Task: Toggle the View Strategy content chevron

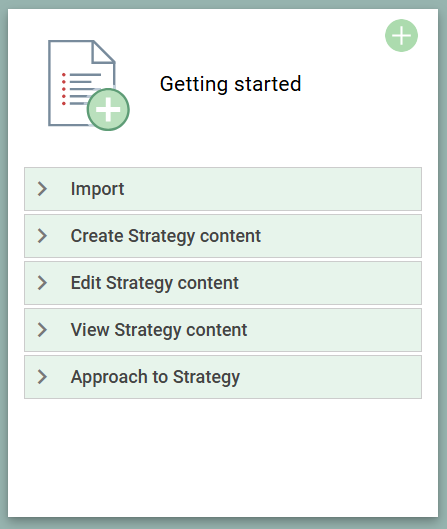Action: [42, 330]
